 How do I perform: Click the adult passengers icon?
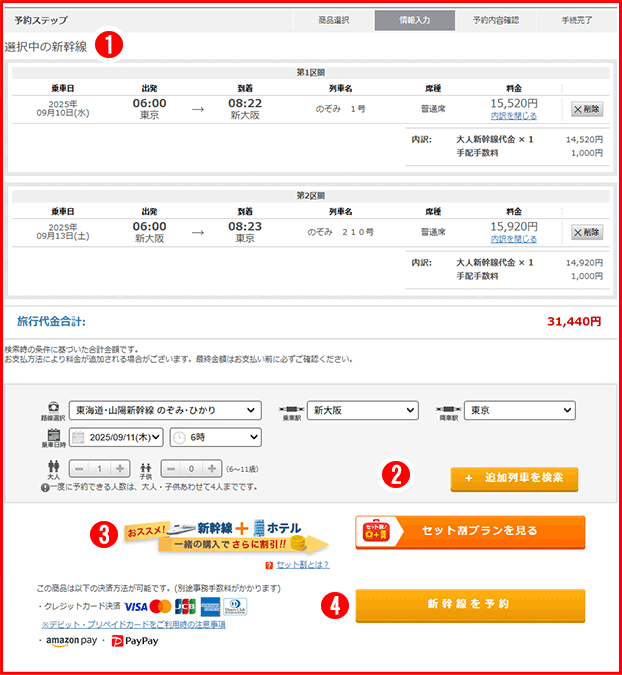(54, 466)
